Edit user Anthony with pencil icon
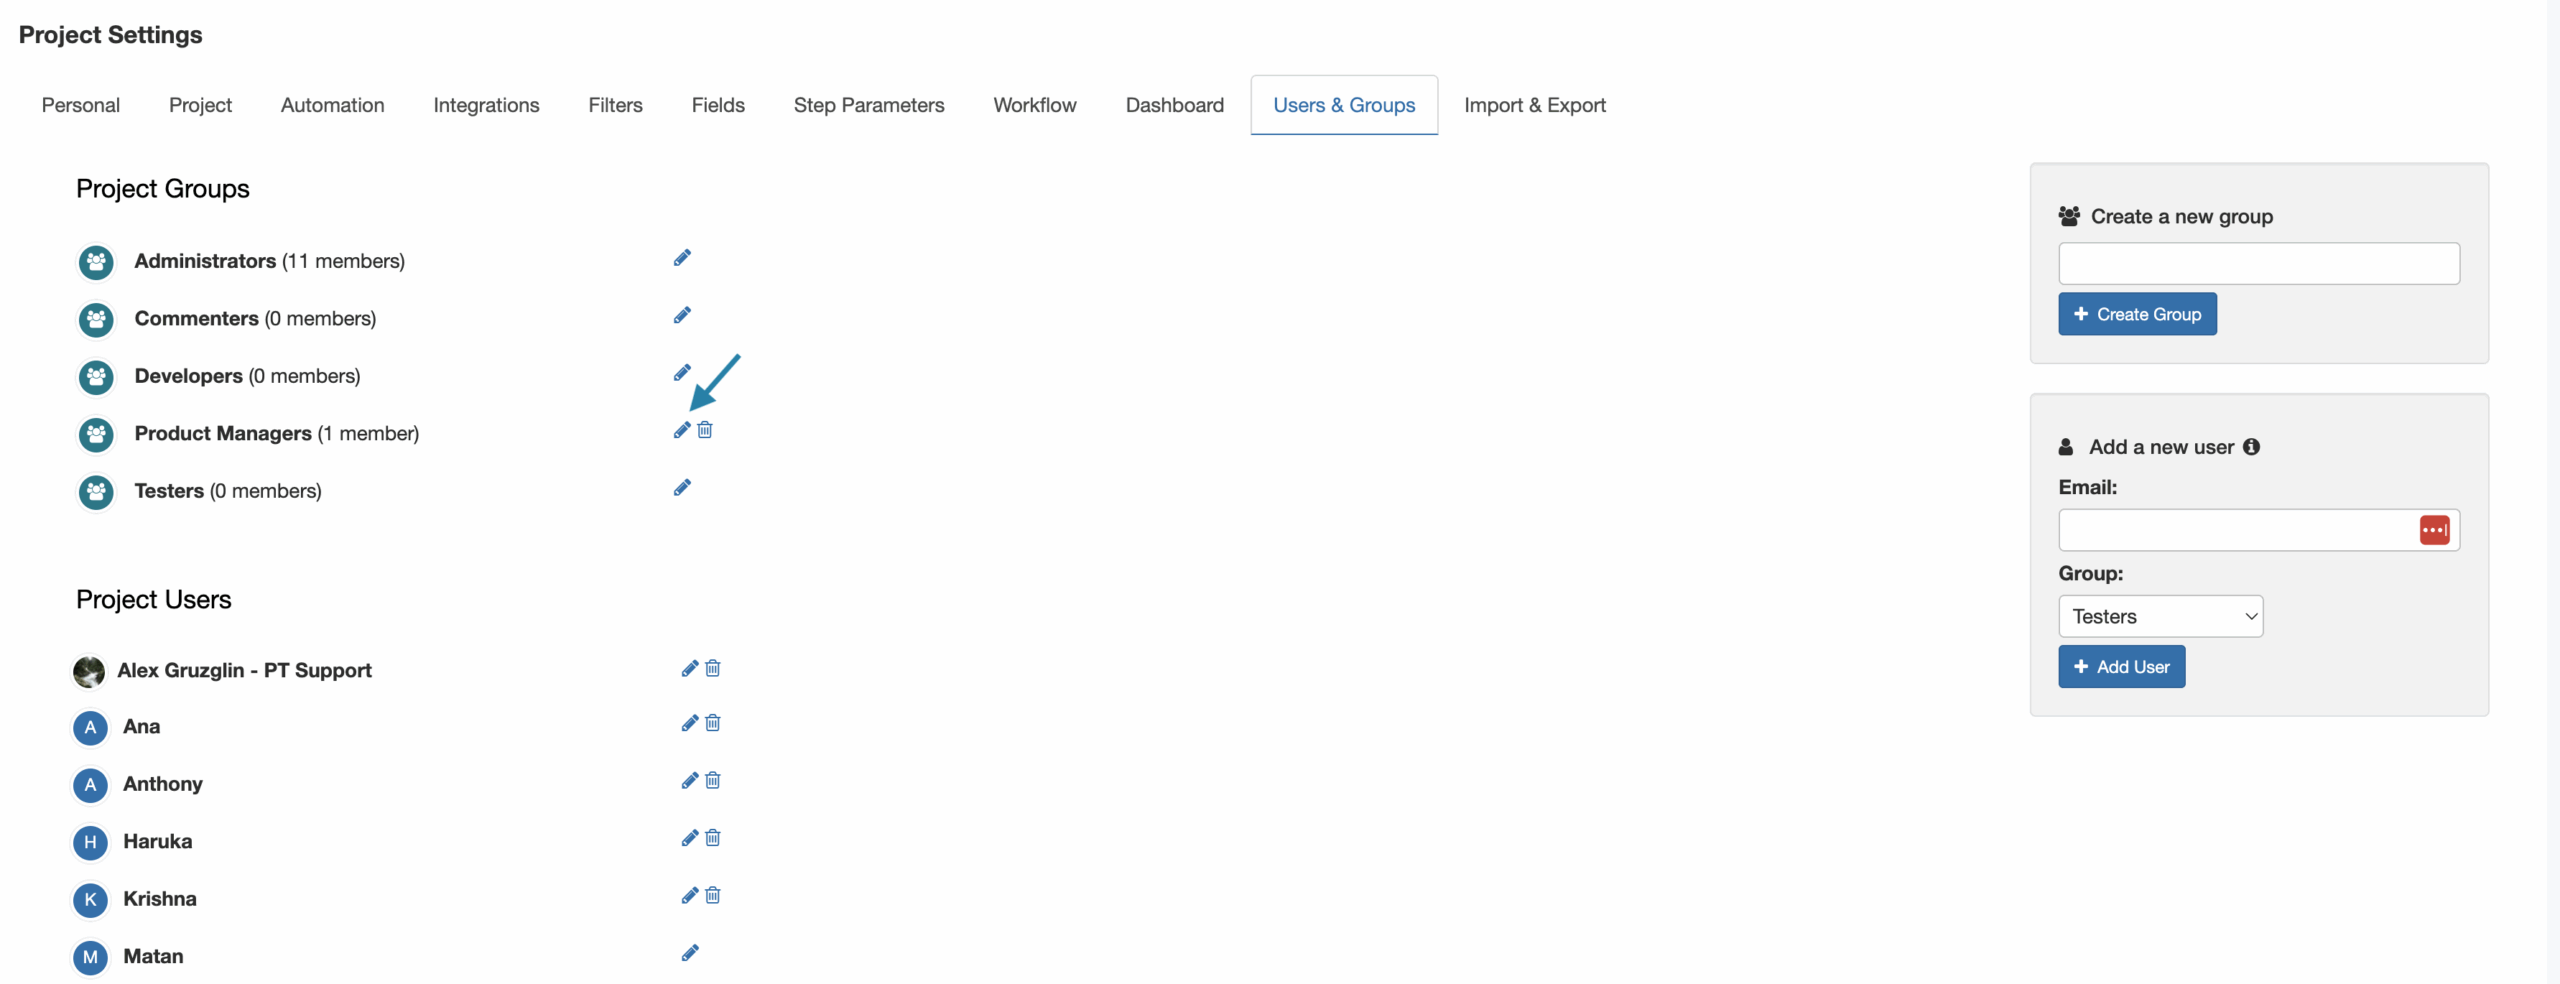The height and width of the screenshot is (984, 2560). coord(690,780)
